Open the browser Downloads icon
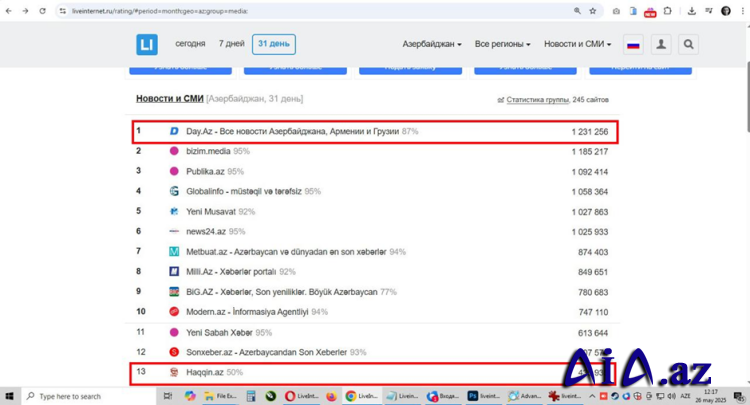This screenshot has width=750, height=405. 692,11
